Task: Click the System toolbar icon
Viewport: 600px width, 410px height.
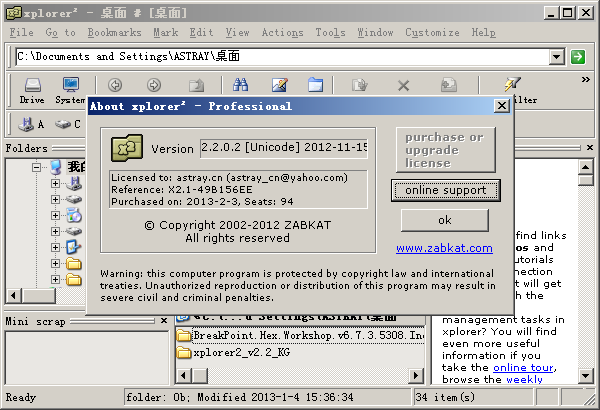Action: point(70,91)
